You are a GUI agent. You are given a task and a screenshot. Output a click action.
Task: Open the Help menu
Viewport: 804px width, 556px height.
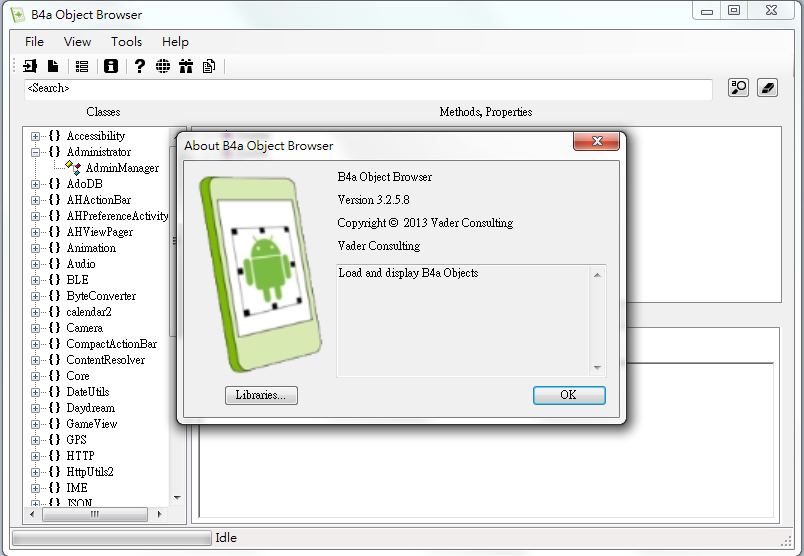(175, 42)
